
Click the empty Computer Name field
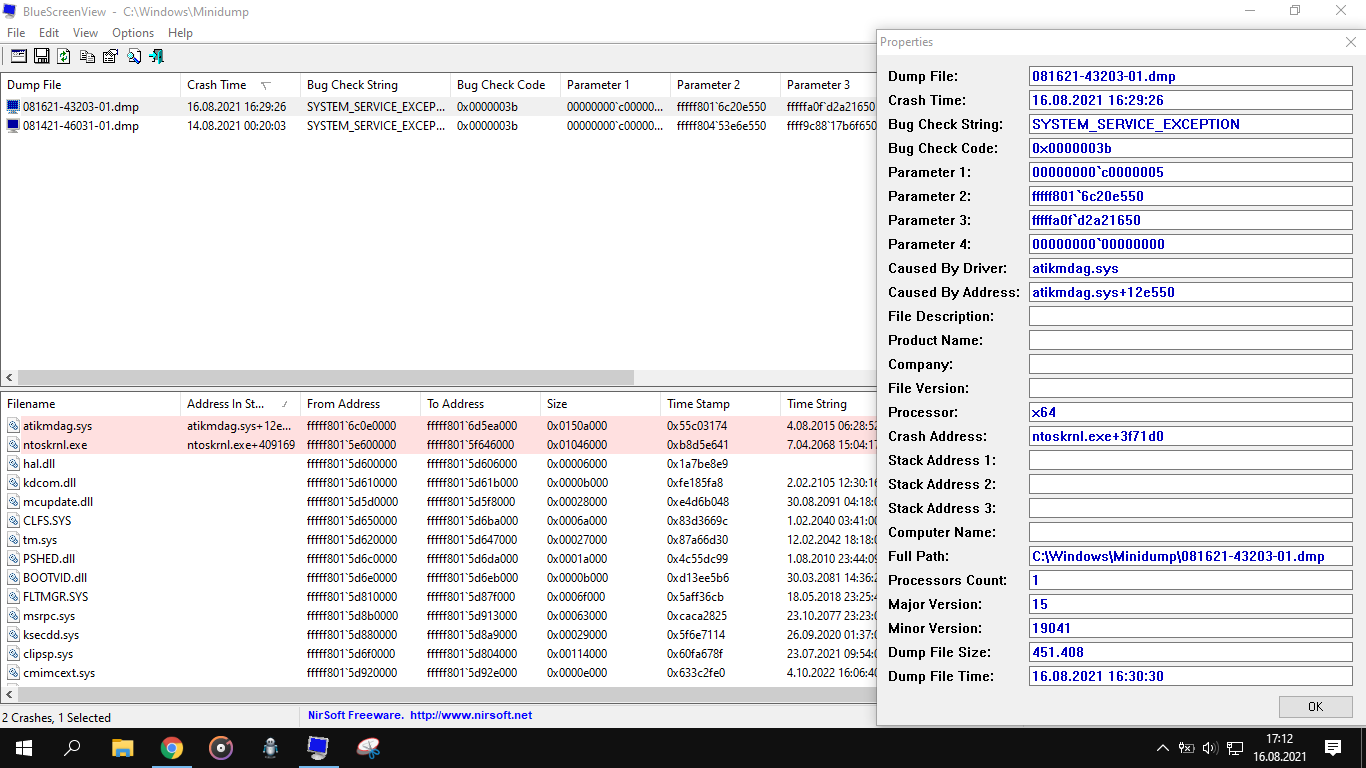1190,532
